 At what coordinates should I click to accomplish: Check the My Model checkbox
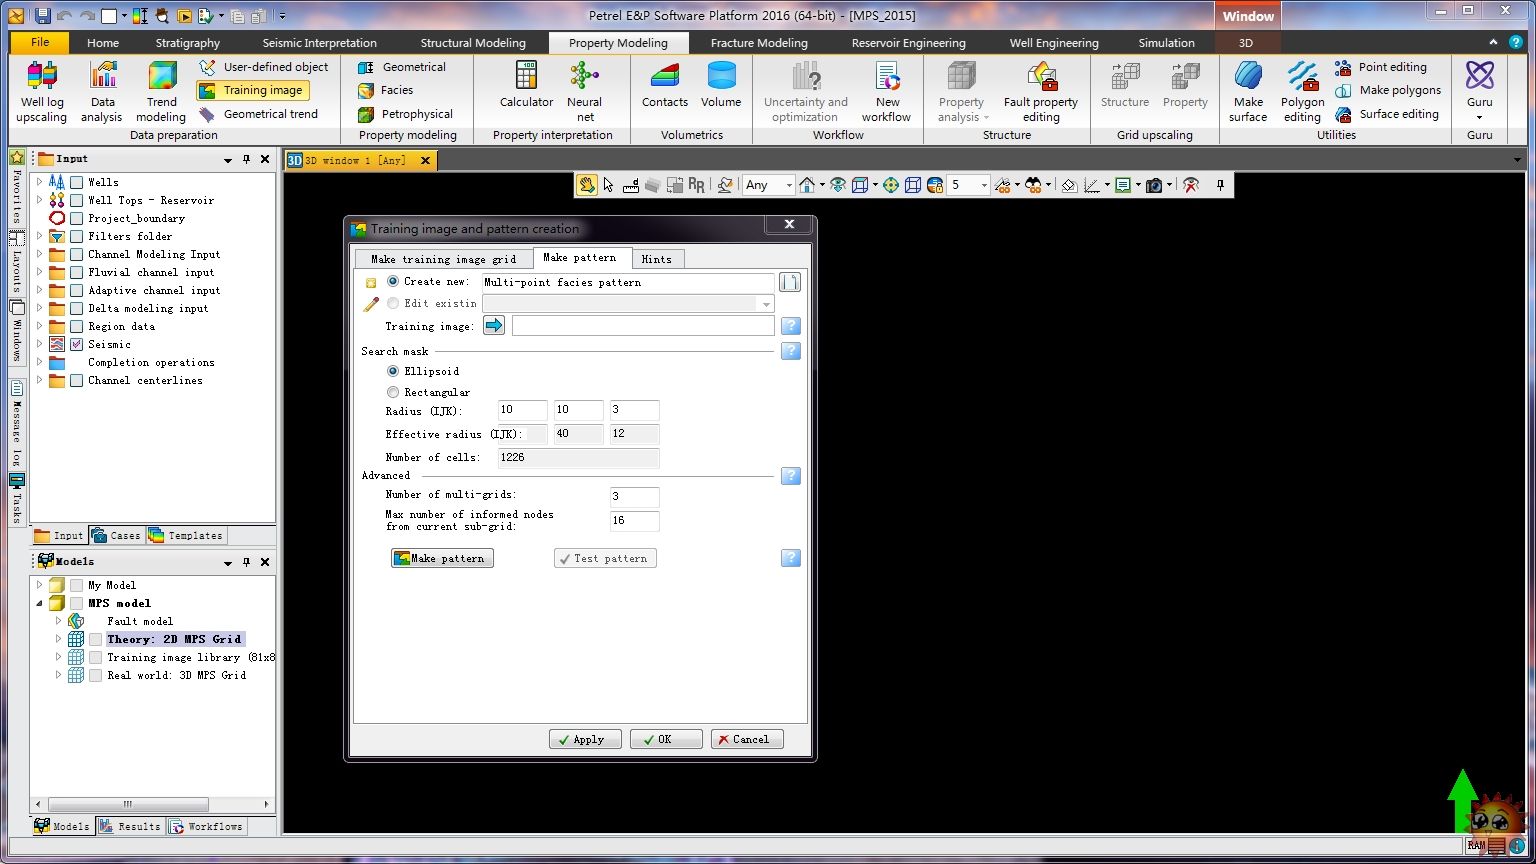[76, 585]
